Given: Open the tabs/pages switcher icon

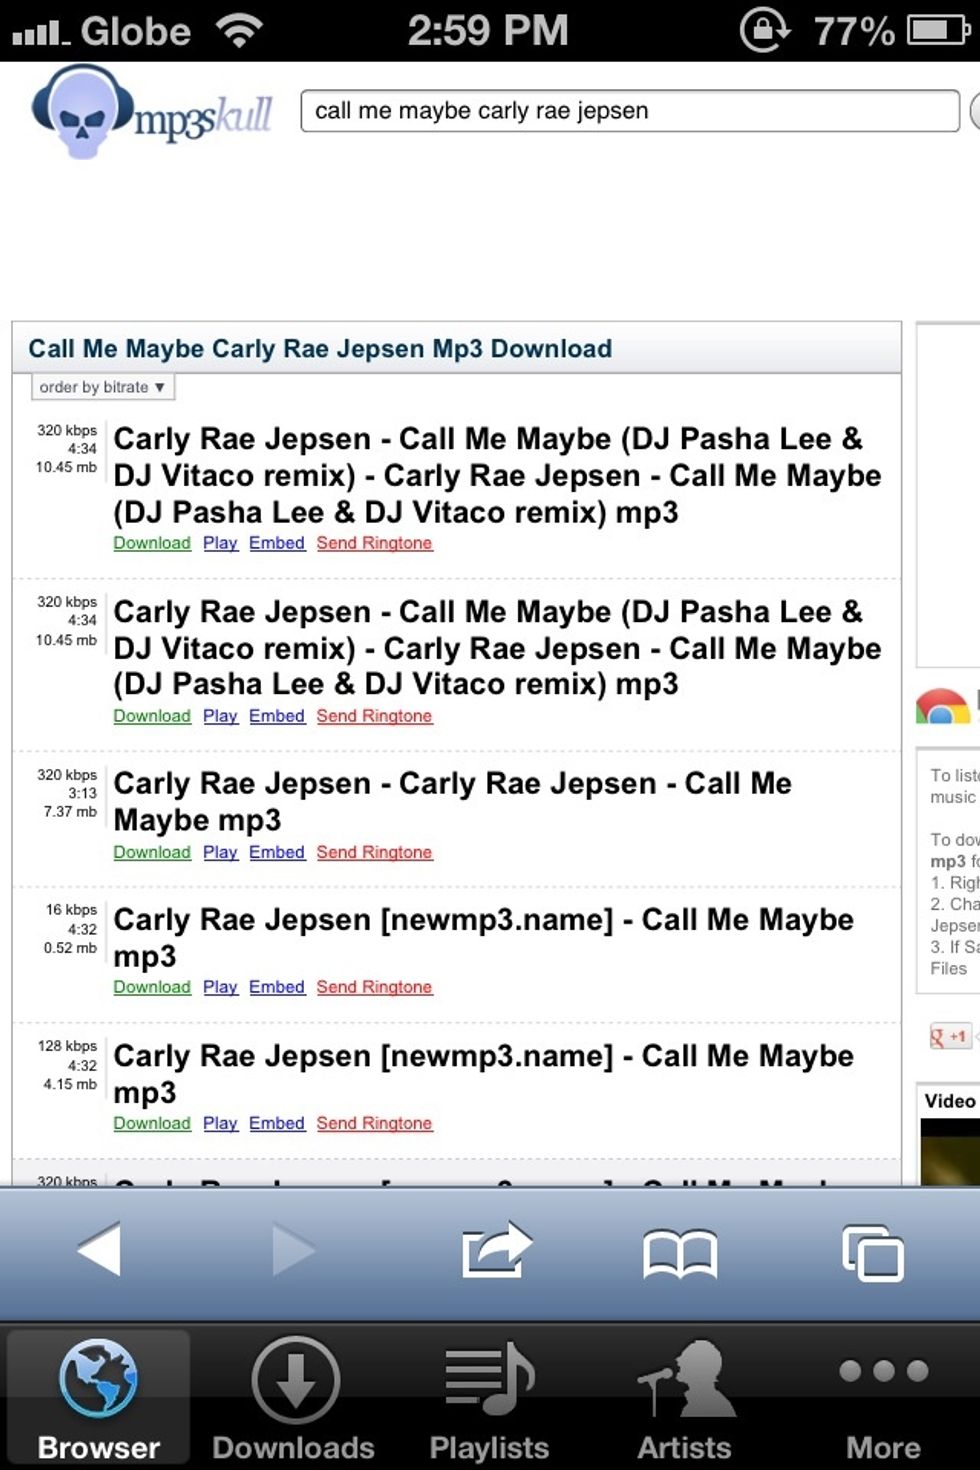Looking at the screenshot, I should point(873,1253).
